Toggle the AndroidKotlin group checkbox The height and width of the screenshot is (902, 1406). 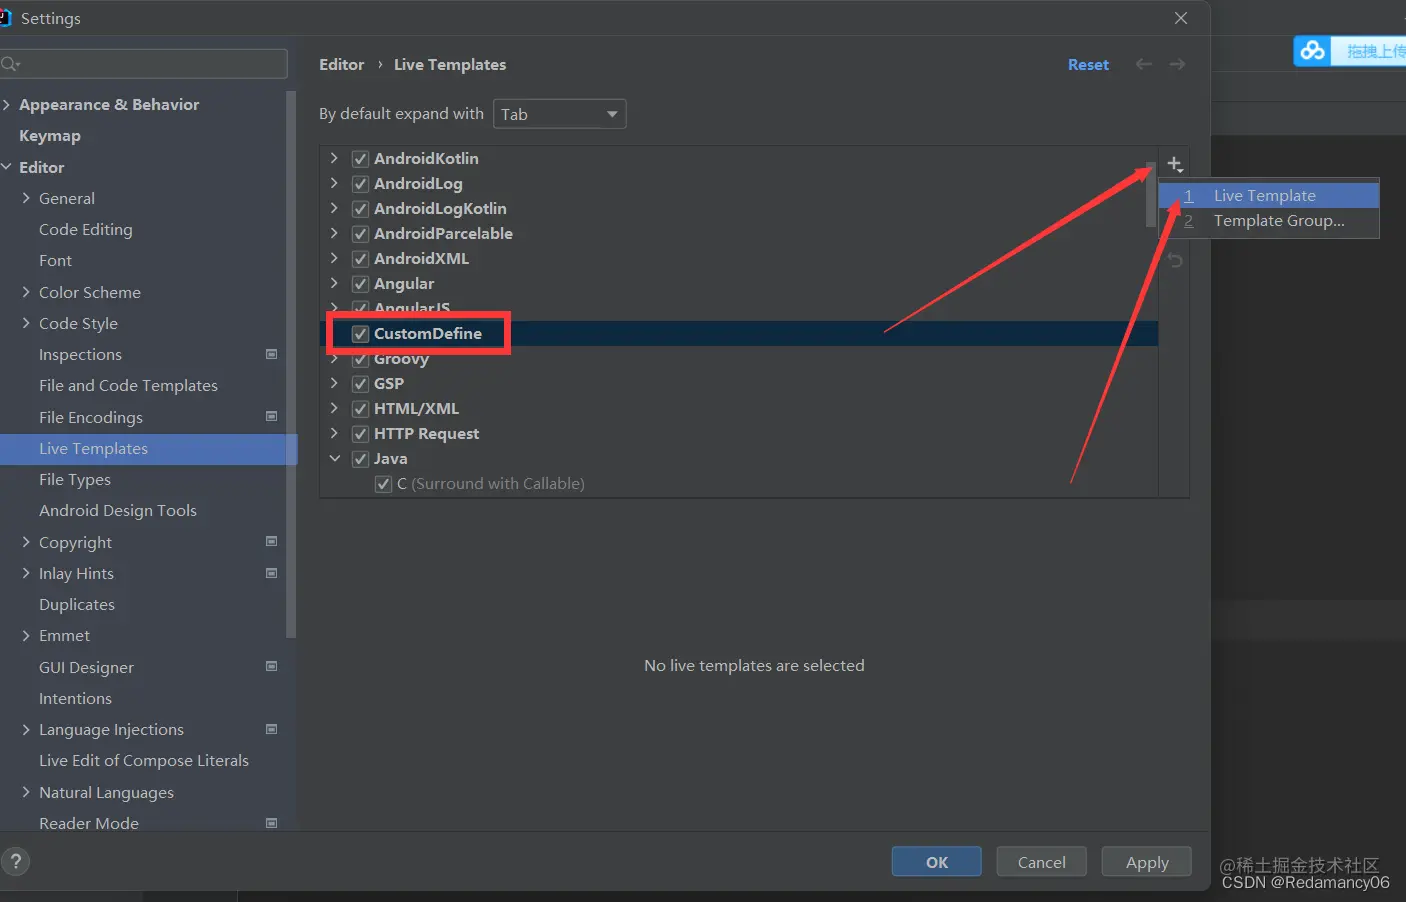(x=361, y=159)
